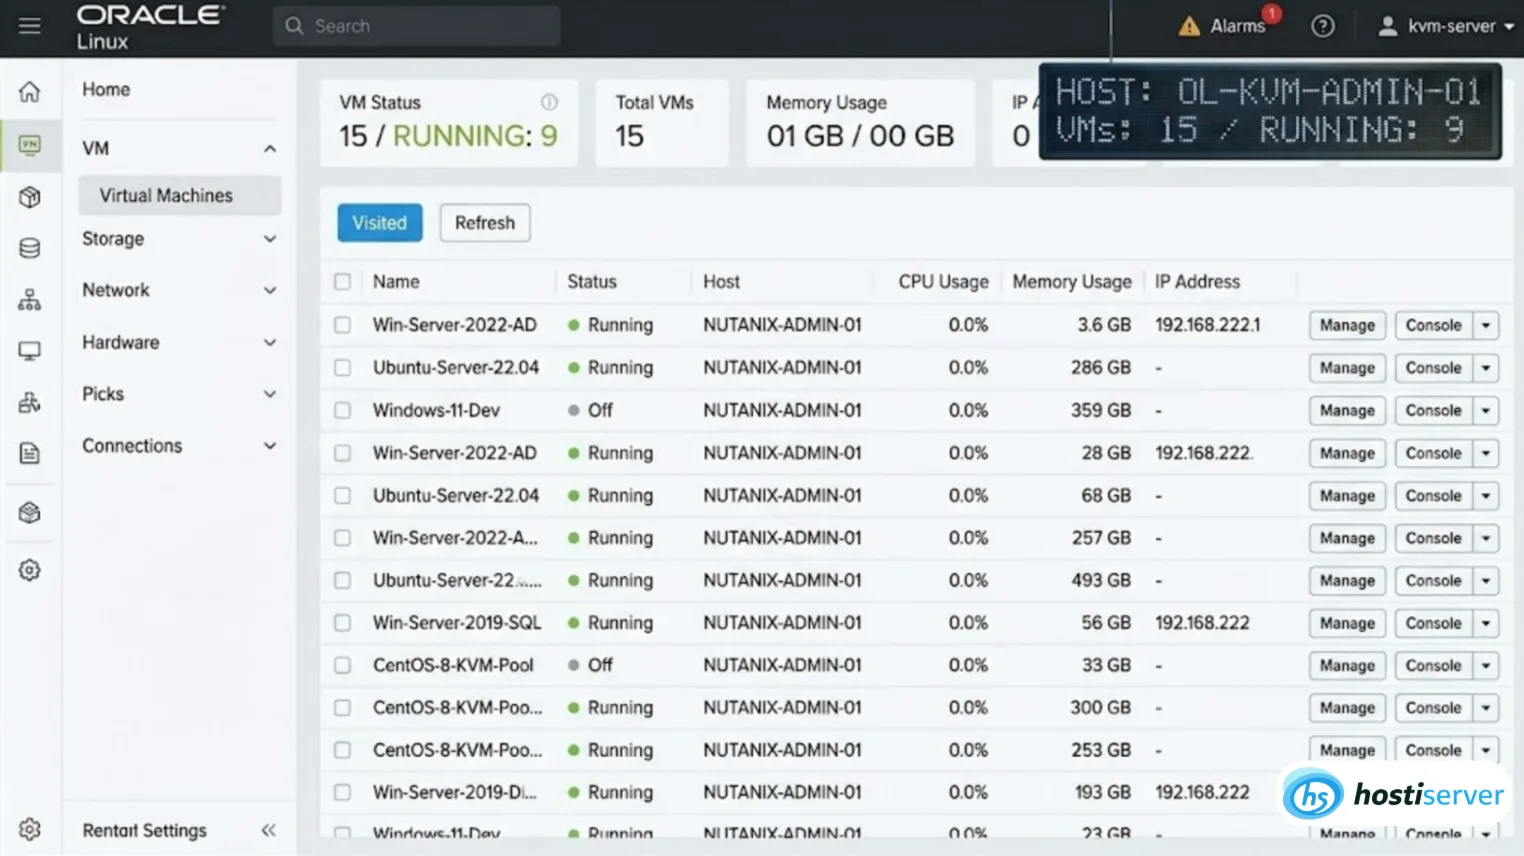This screenshot has width=1524, height=856.
Task: Click the blue Visited button
Action: pyautogui.click(x=380, y=223)
